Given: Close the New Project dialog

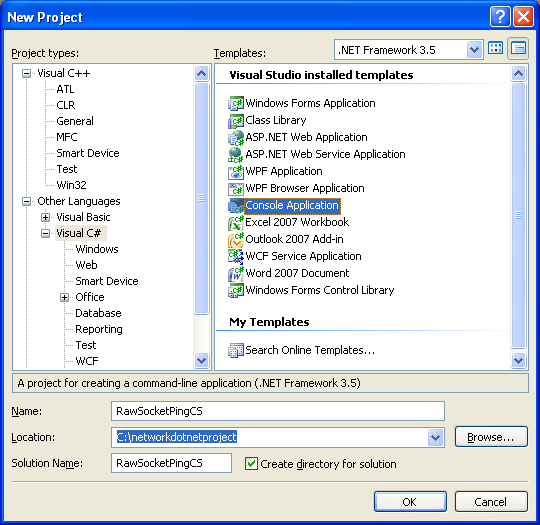Looking at the screenshot, I should (523, 17).
